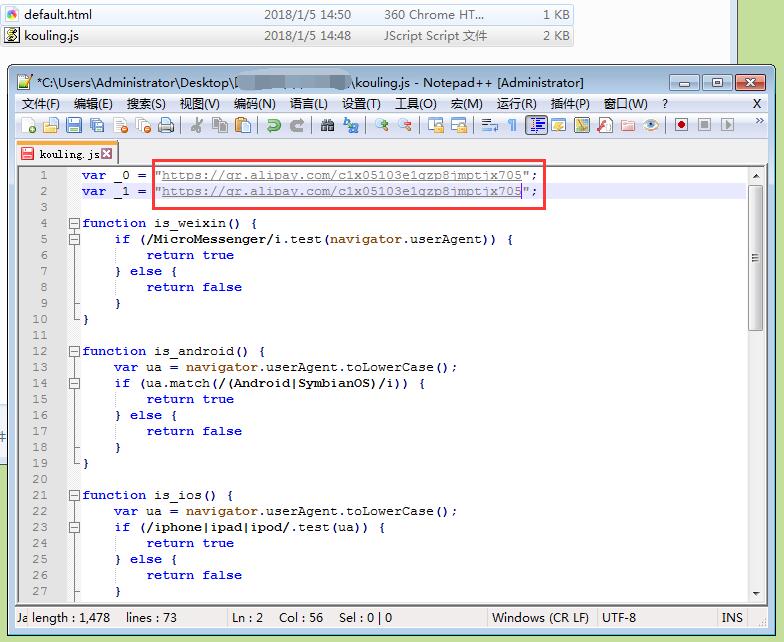
Task: Open the 设置(T) menu
Action: tap(361, 104)
